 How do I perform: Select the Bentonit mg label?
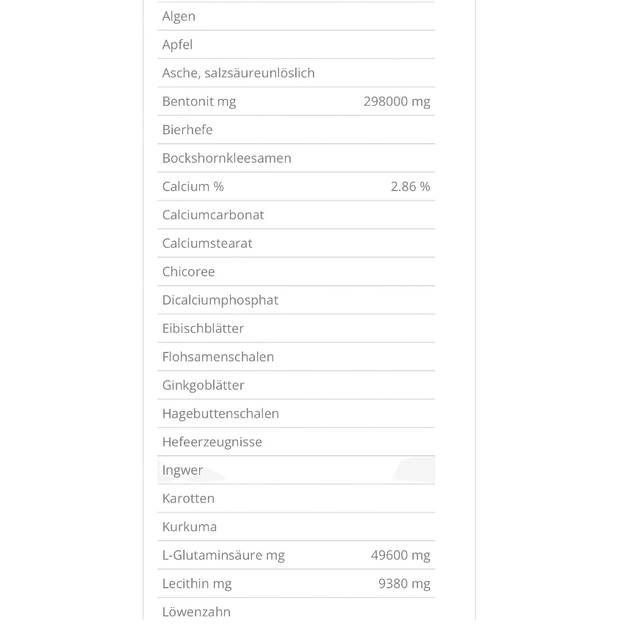click(x=199, y=101)
